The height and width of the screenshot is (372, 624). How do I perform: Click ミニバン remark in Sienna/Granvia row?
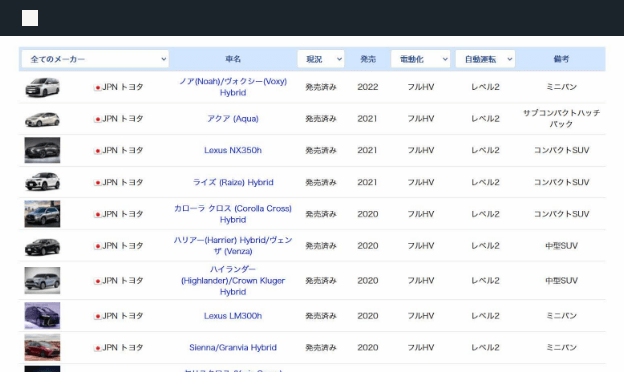[x=561, y=347]
